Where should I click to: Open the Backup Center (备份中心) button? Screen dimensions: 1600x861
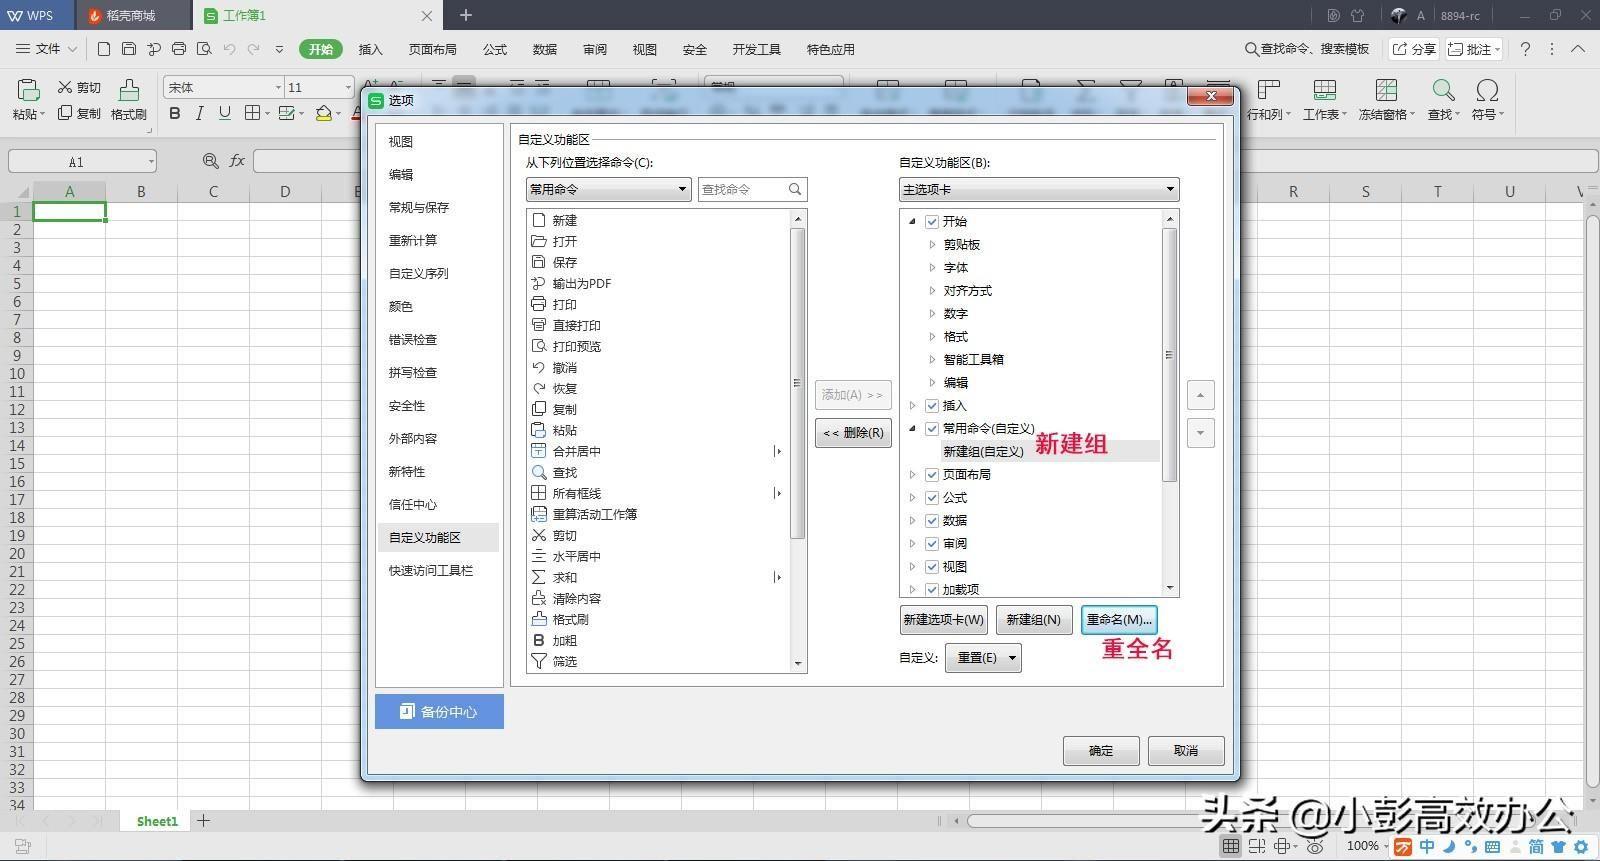439,712
